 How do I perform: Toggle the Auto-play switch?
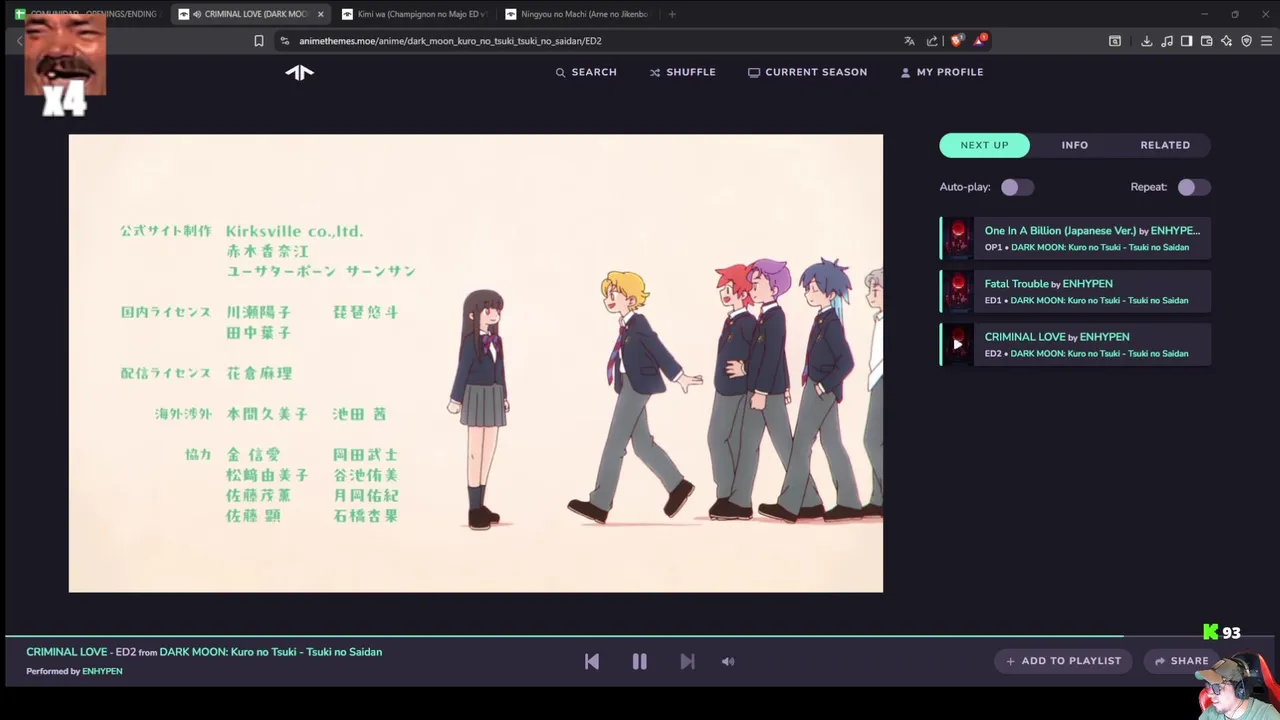[1017, 187]
